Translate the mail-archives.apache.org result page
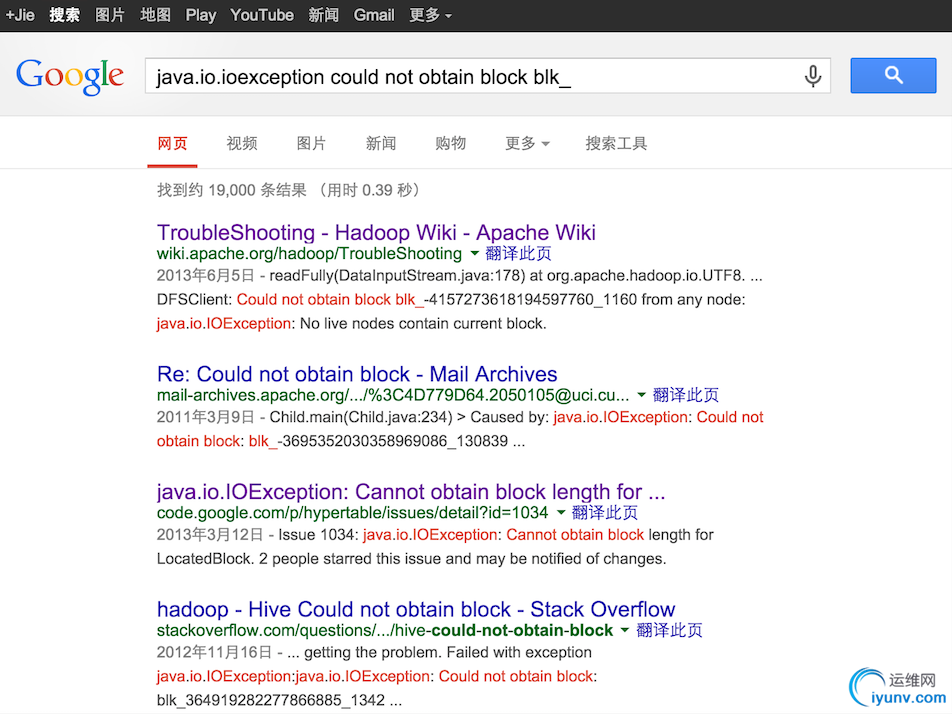Viewport: 952px width, 714px height. pos(685,395)
